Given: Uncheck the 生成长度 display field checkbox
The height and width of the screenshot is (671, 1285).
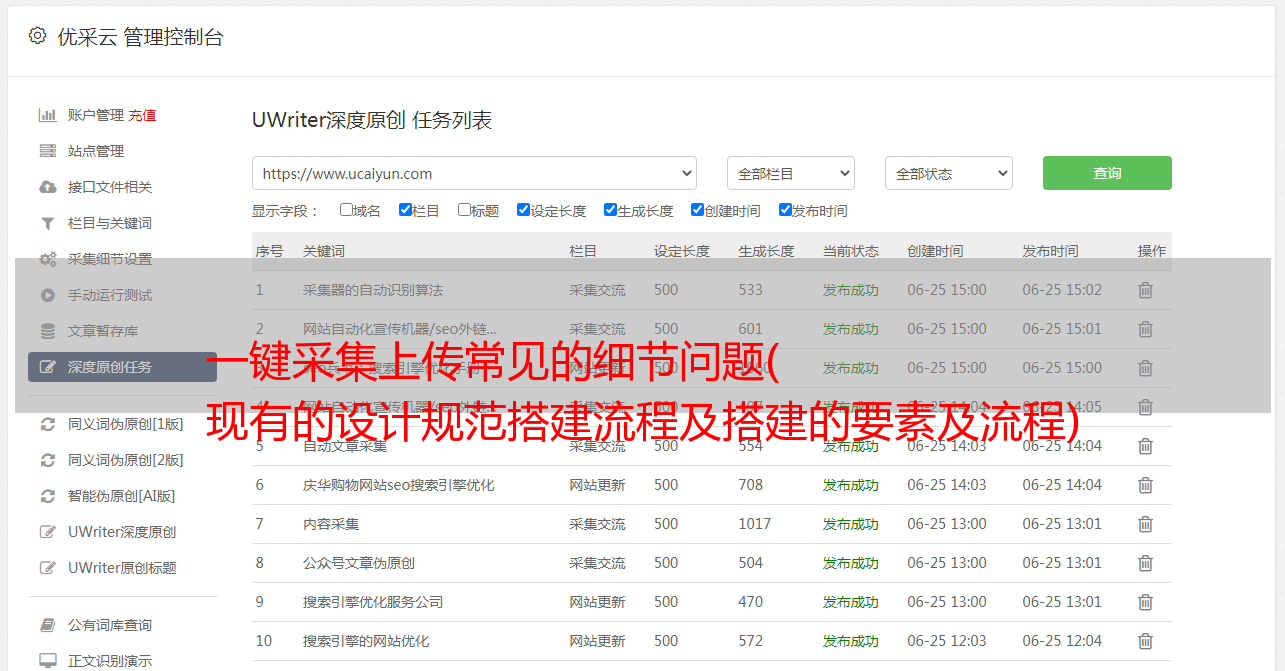Looking at the screenshot, I should point(610,210).
